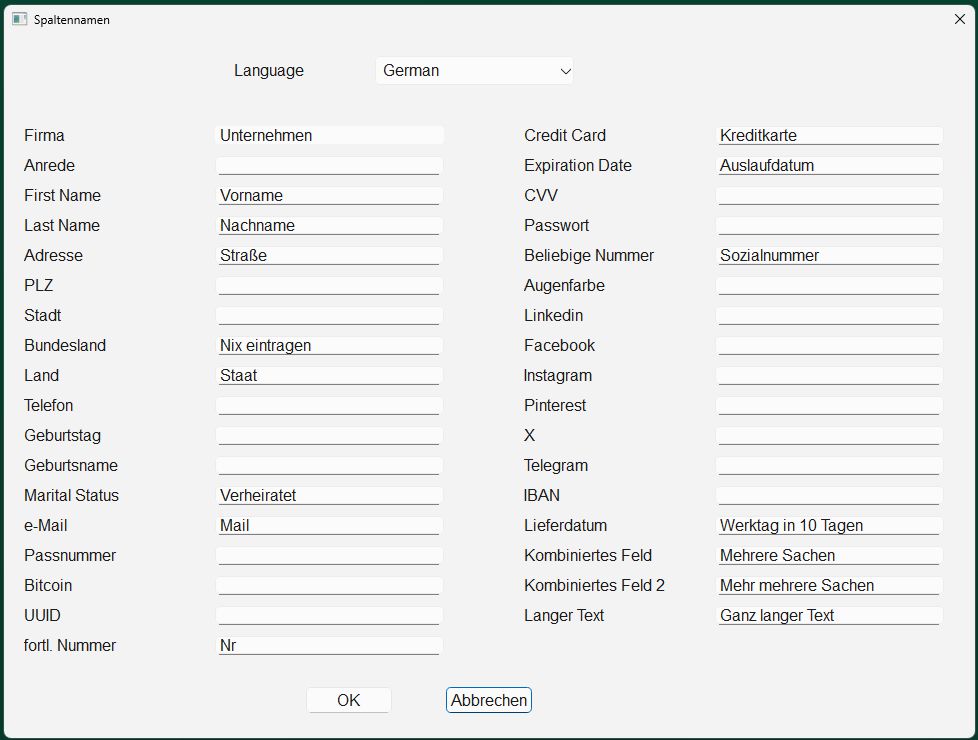Click the empty Anrede input field
The height and width of the screenshot is (740, 978).
click(x=329, y=165)
